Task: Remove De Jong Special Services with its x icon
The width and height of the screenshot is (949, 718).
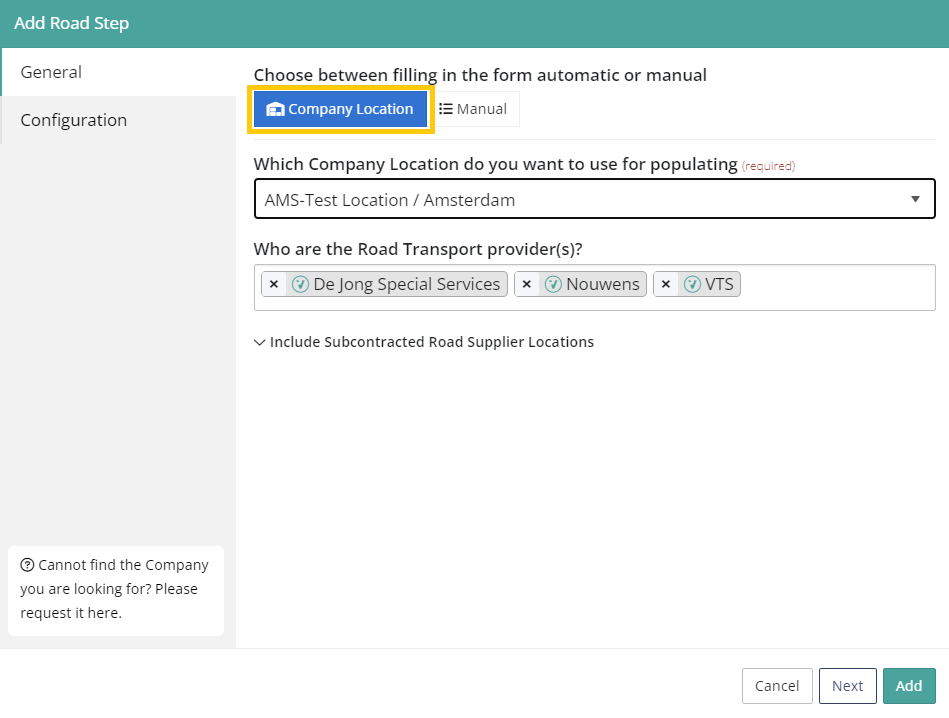Action: tap(274, 284)
